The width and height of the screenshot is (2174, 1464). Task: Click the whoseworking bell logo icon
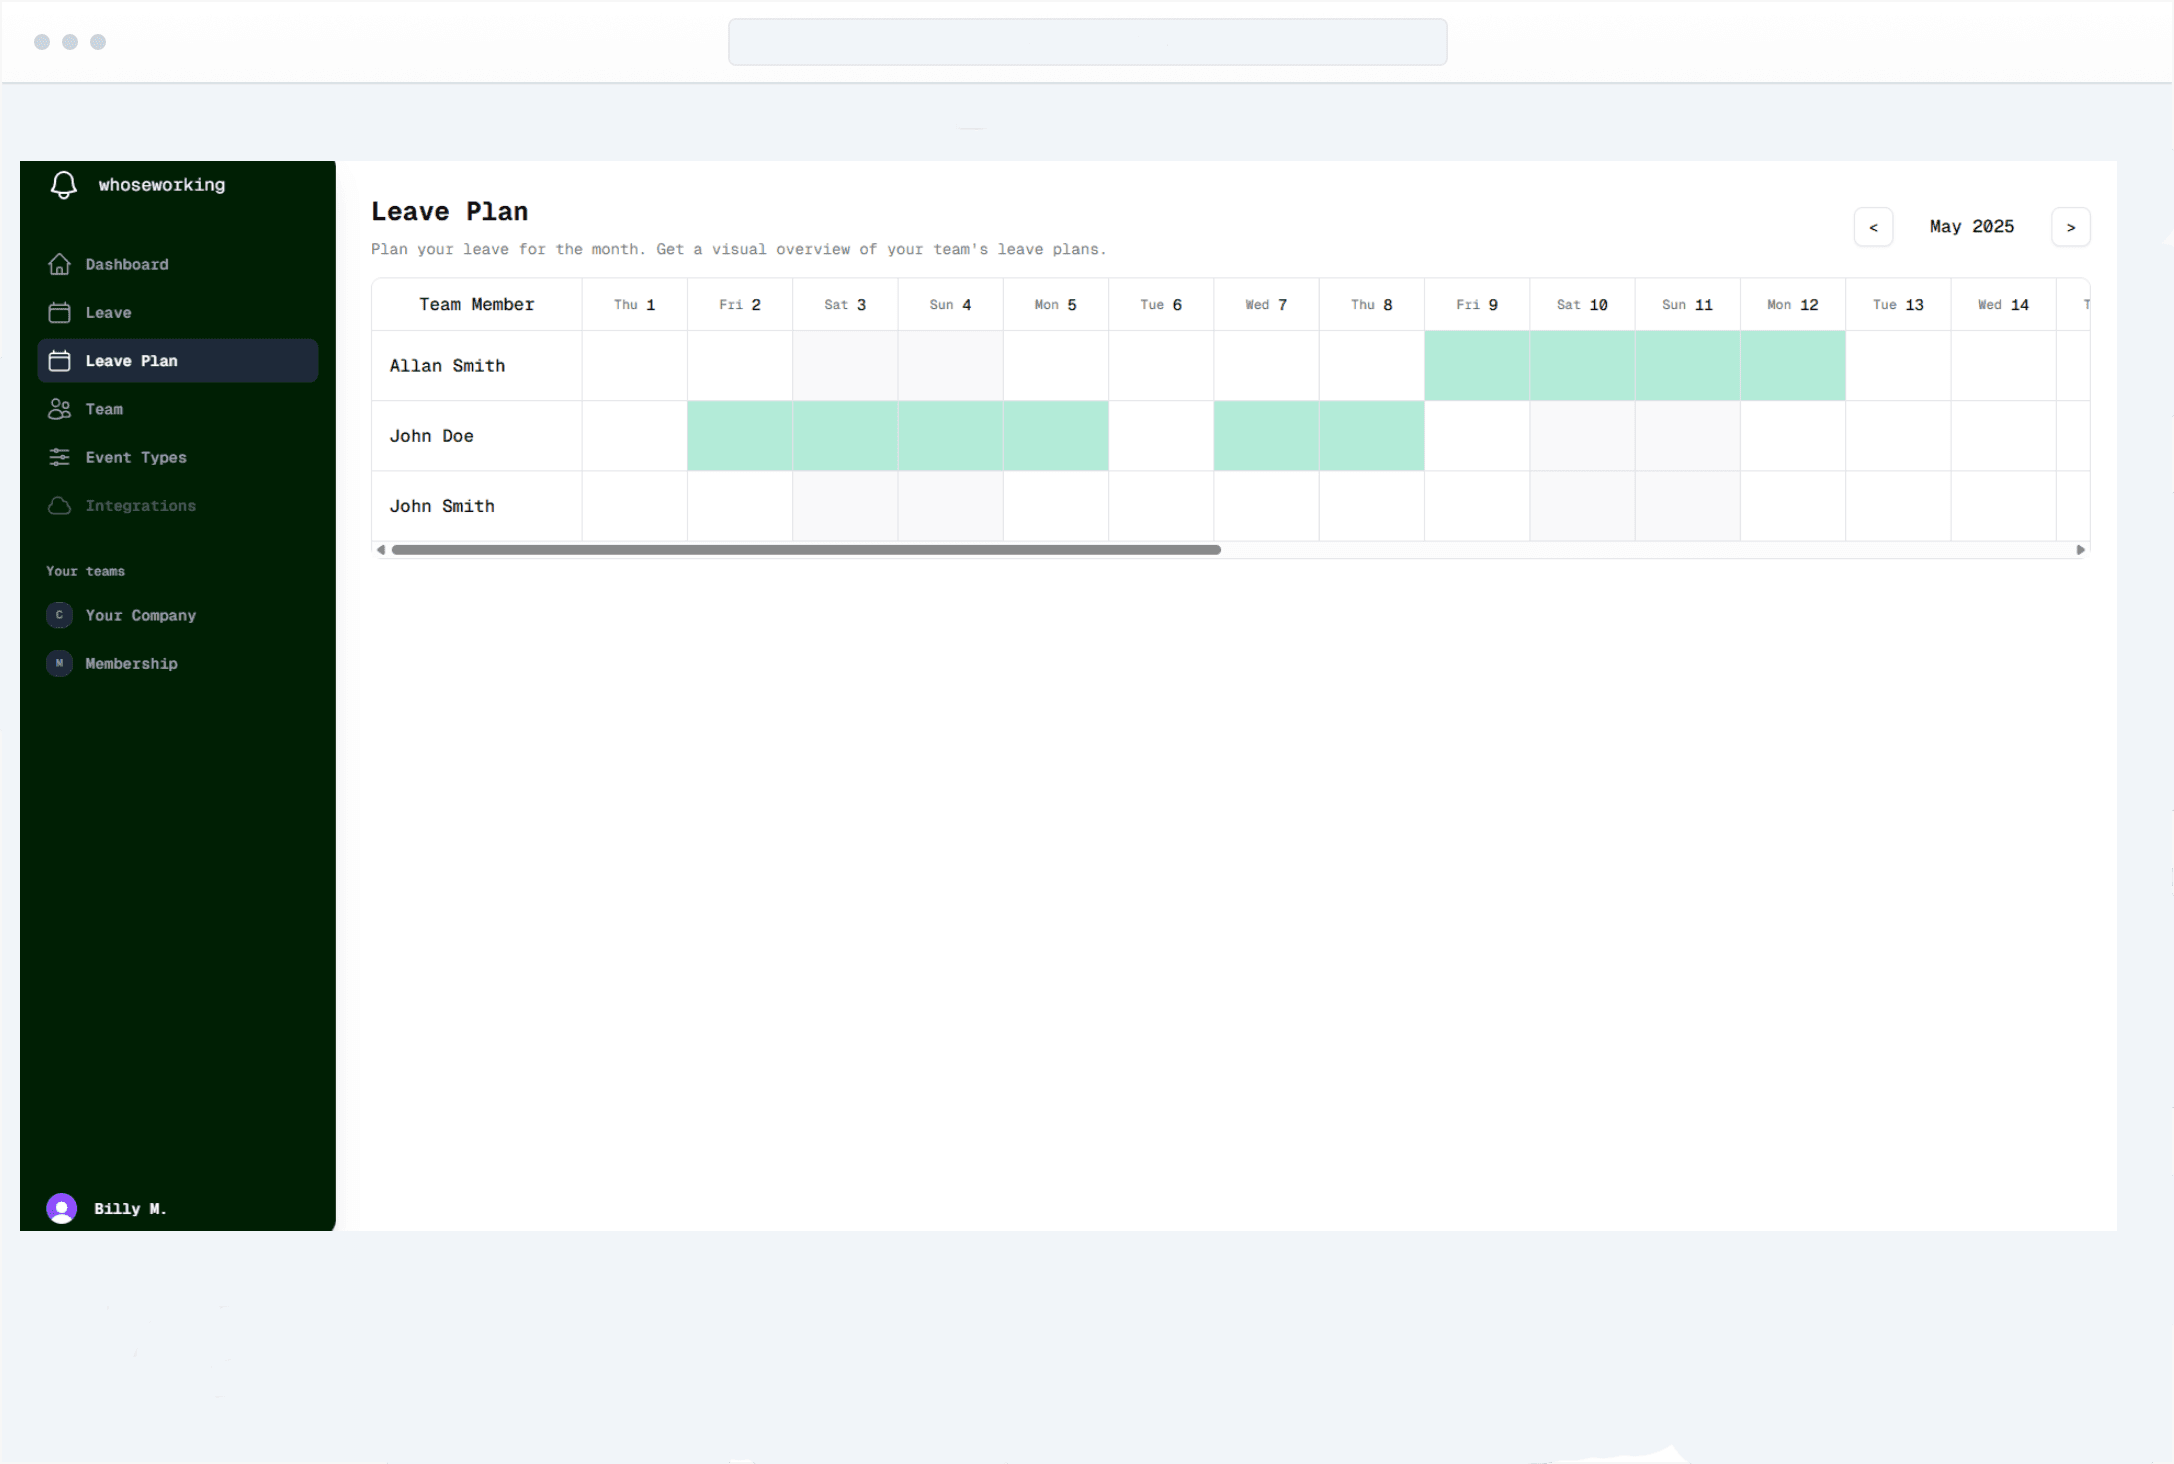(64, 185)
